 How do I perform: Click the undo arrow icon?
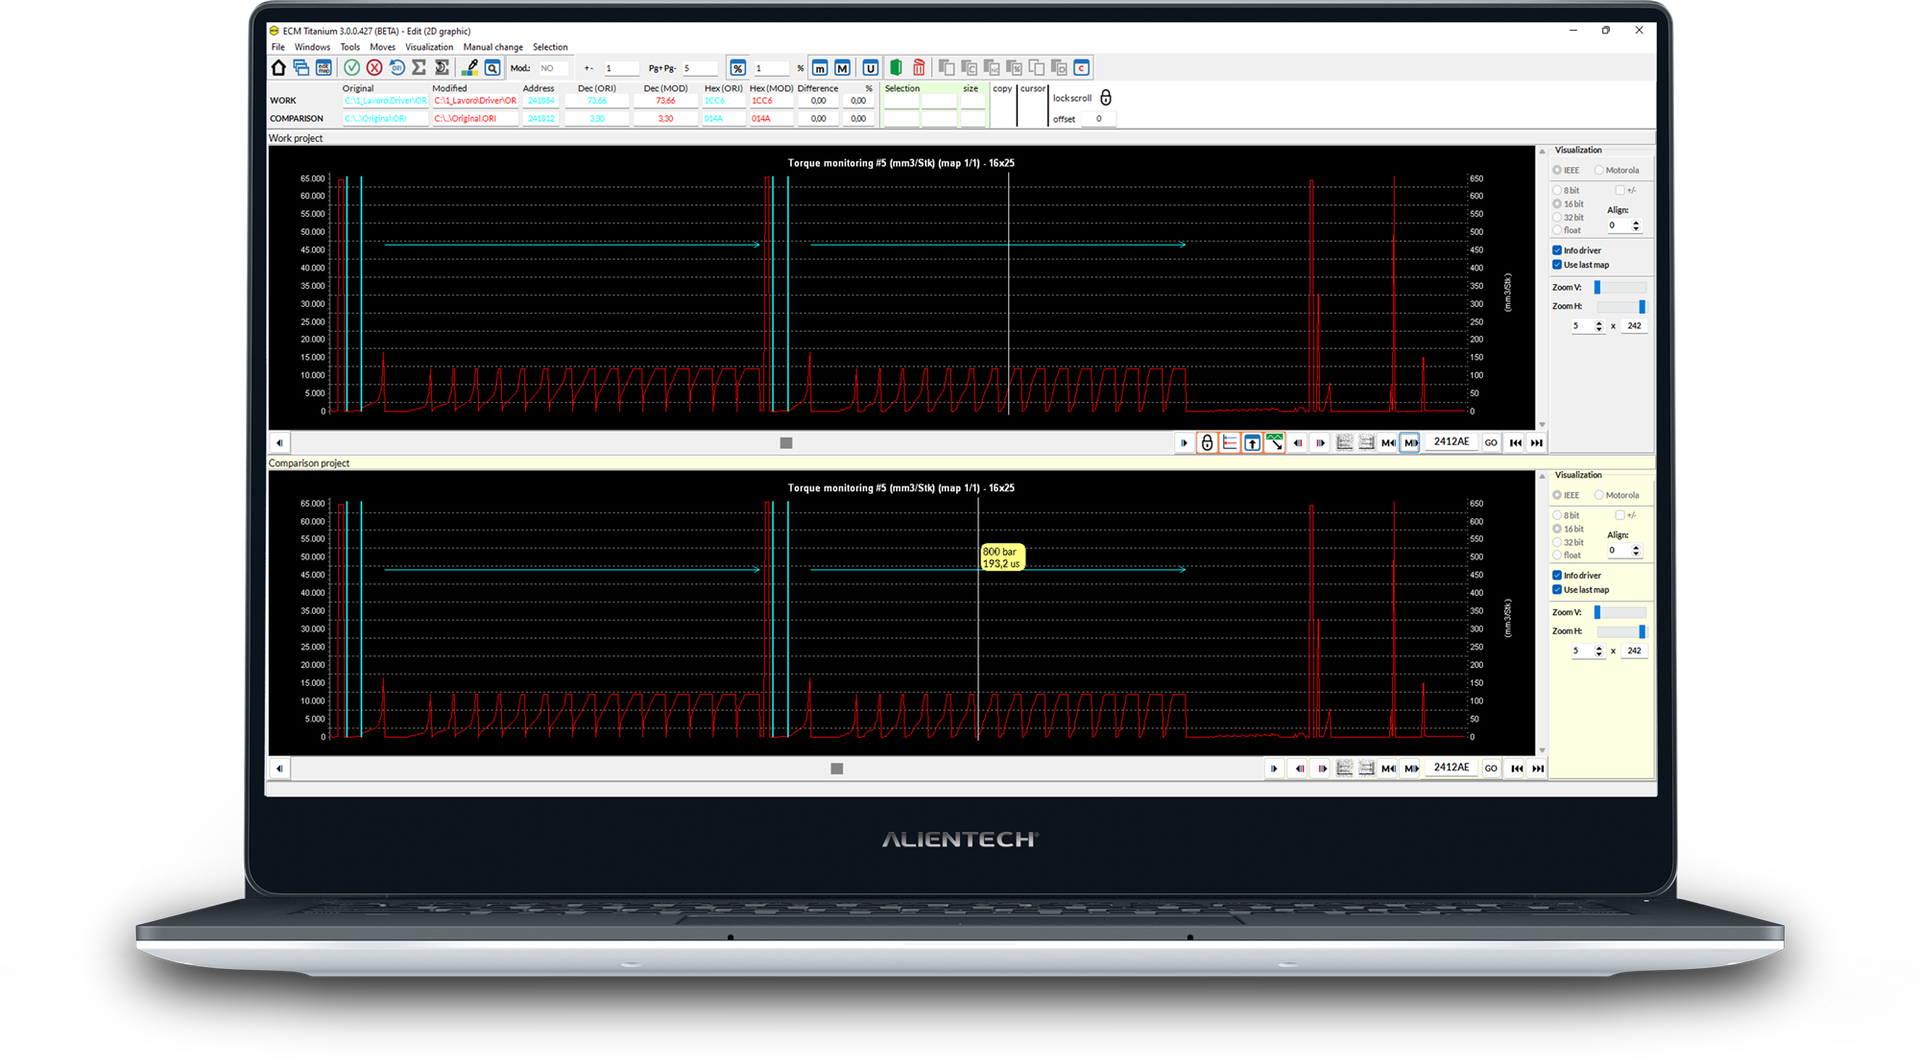[397, 67]
